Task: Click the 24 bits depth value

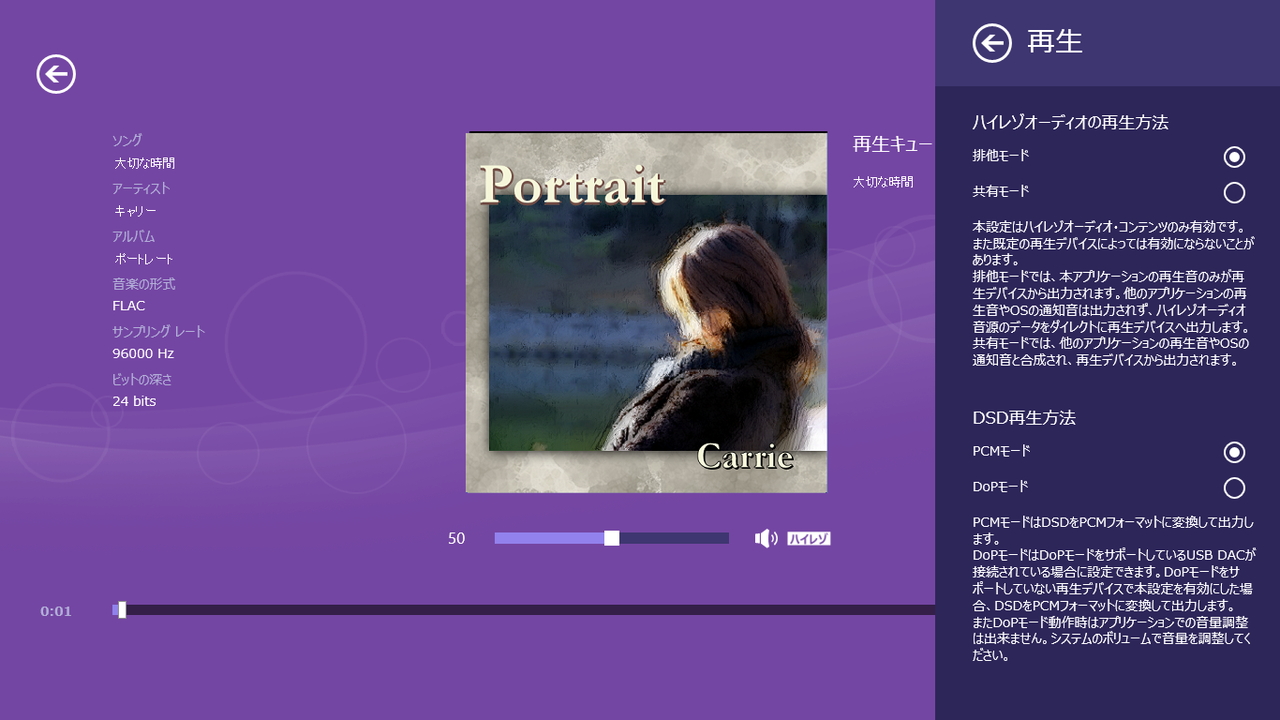Action: [x=134, y=402]
